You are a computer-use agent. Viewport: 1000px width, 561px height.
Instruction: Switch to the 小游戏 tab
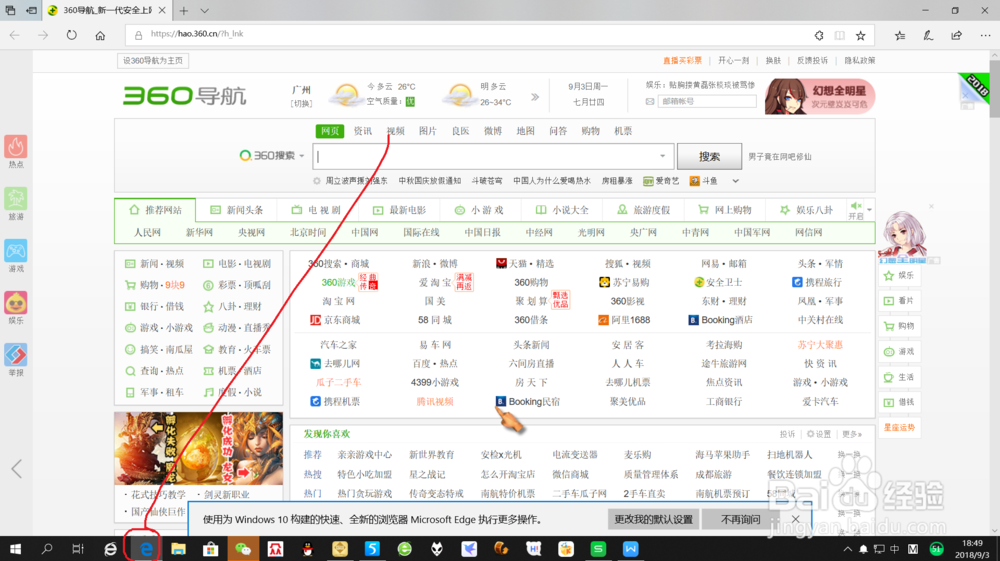[479, 210]
